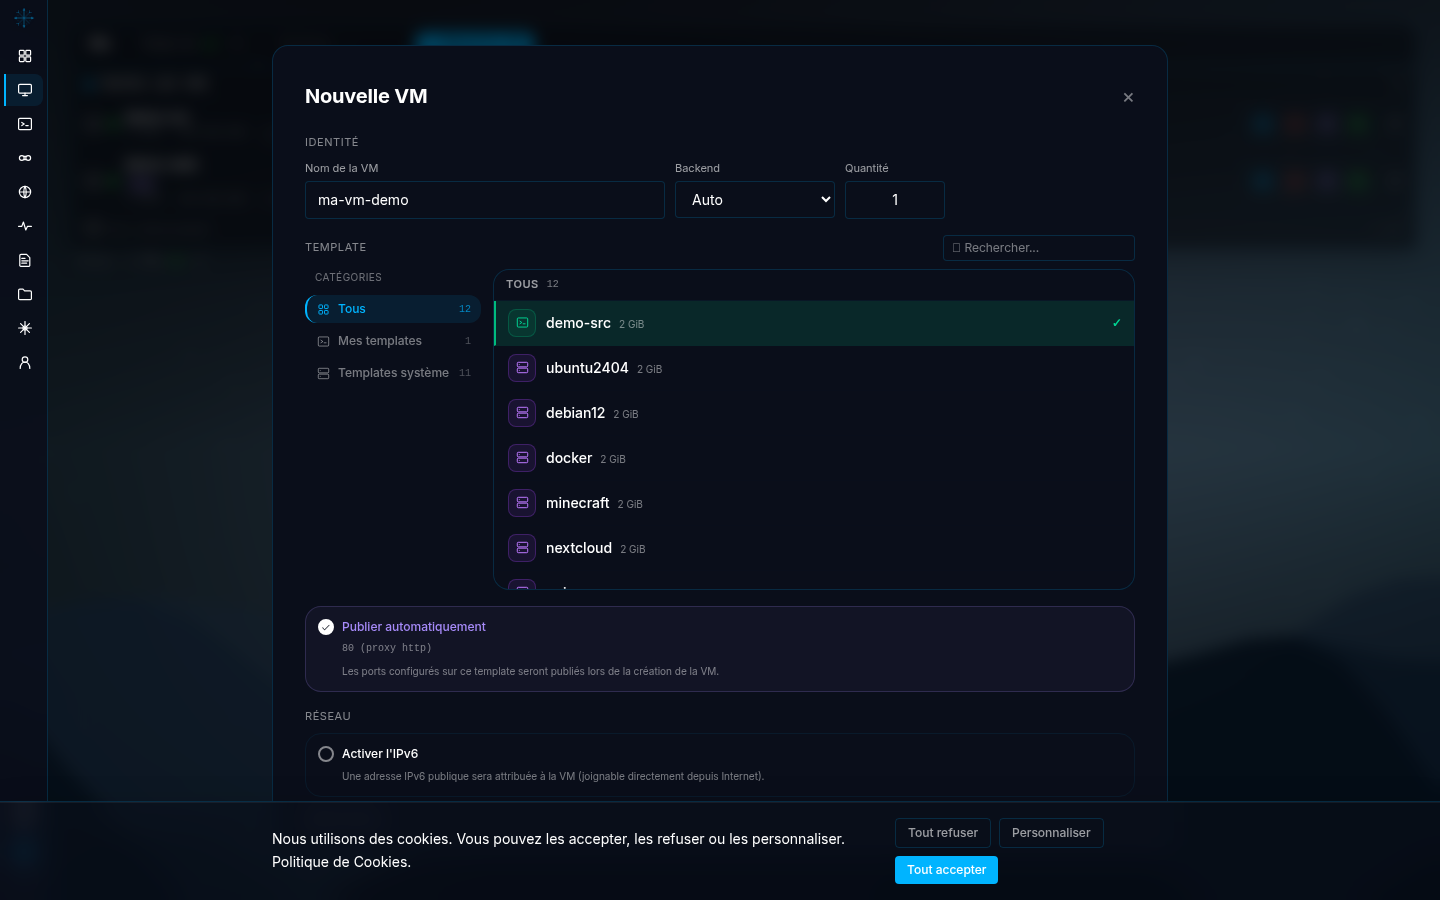Enable the Activer l'IPv6 option

[x=326, y=754]
